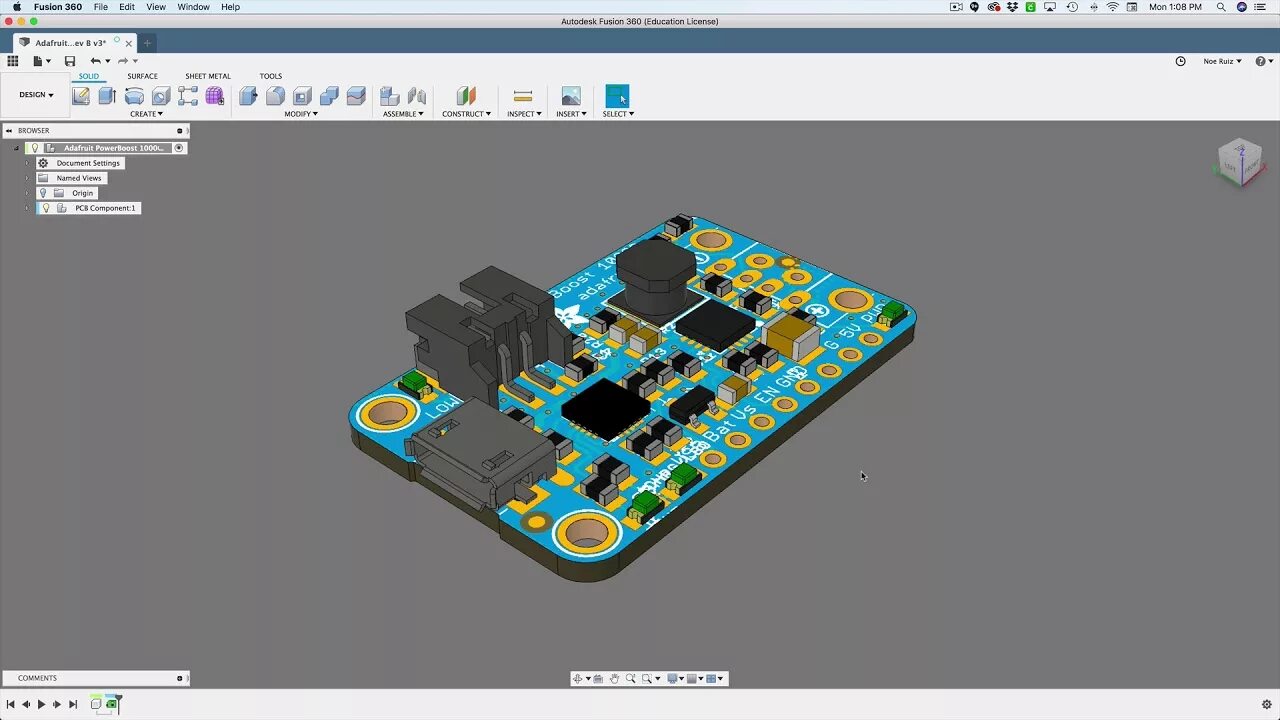Viewport: 1280px width, 720px height.
Task: Toggle visibility bulb of Adafruit PowerBoost root
Action: pyautogui.click(x=34, y=148)
